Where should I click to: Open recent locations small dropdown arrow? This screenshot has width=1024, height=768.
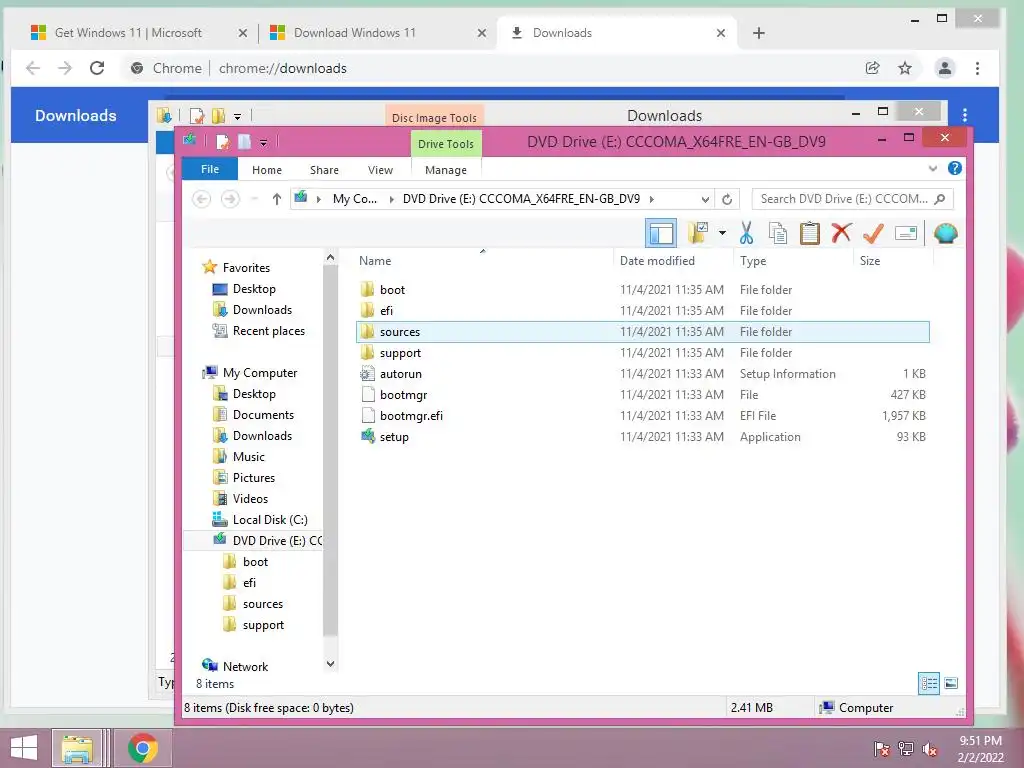click(254, 199)
